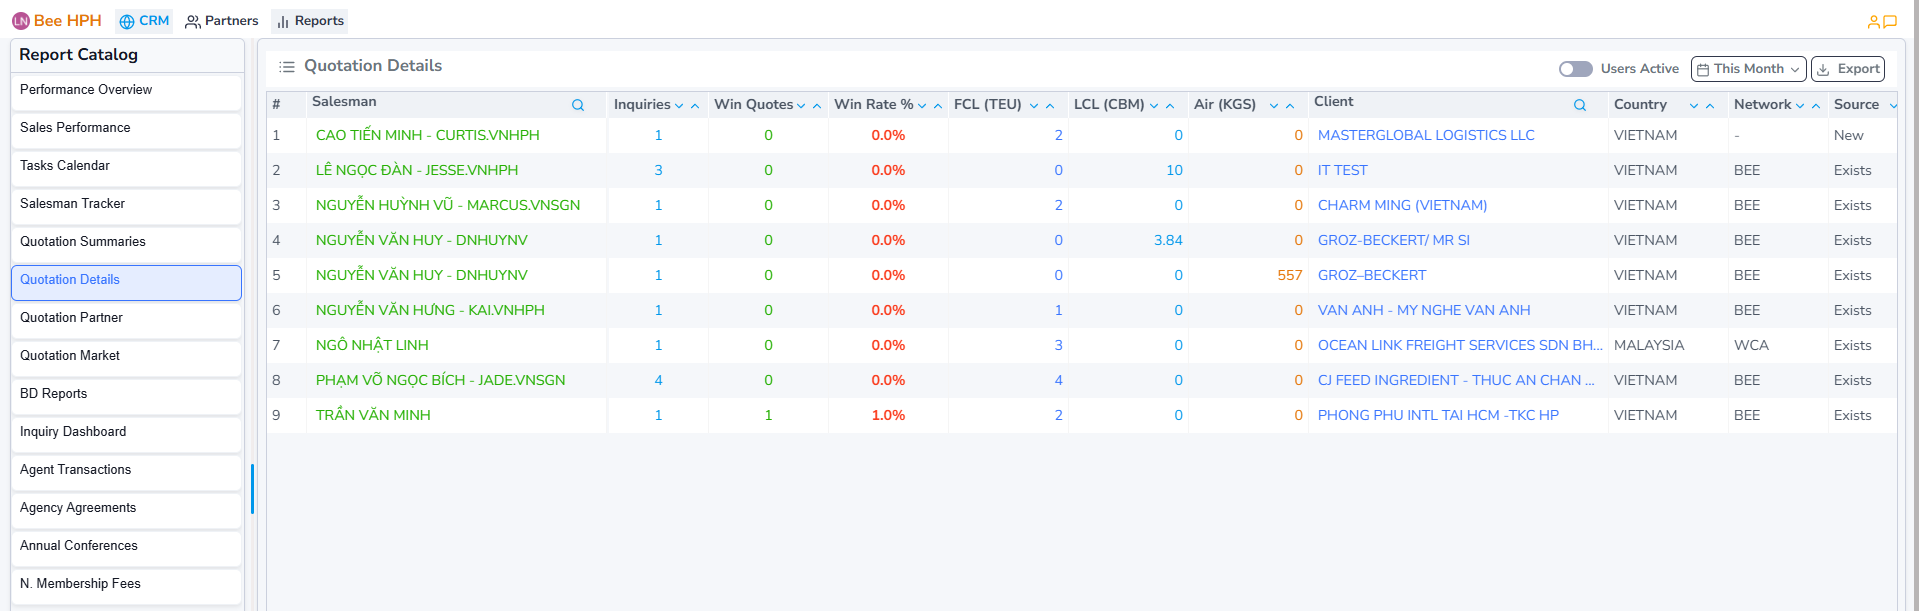This screenshot has height=611, width=1919.
Task: Open the chat message icon at top right
Action: click(x=1890, y=21)
